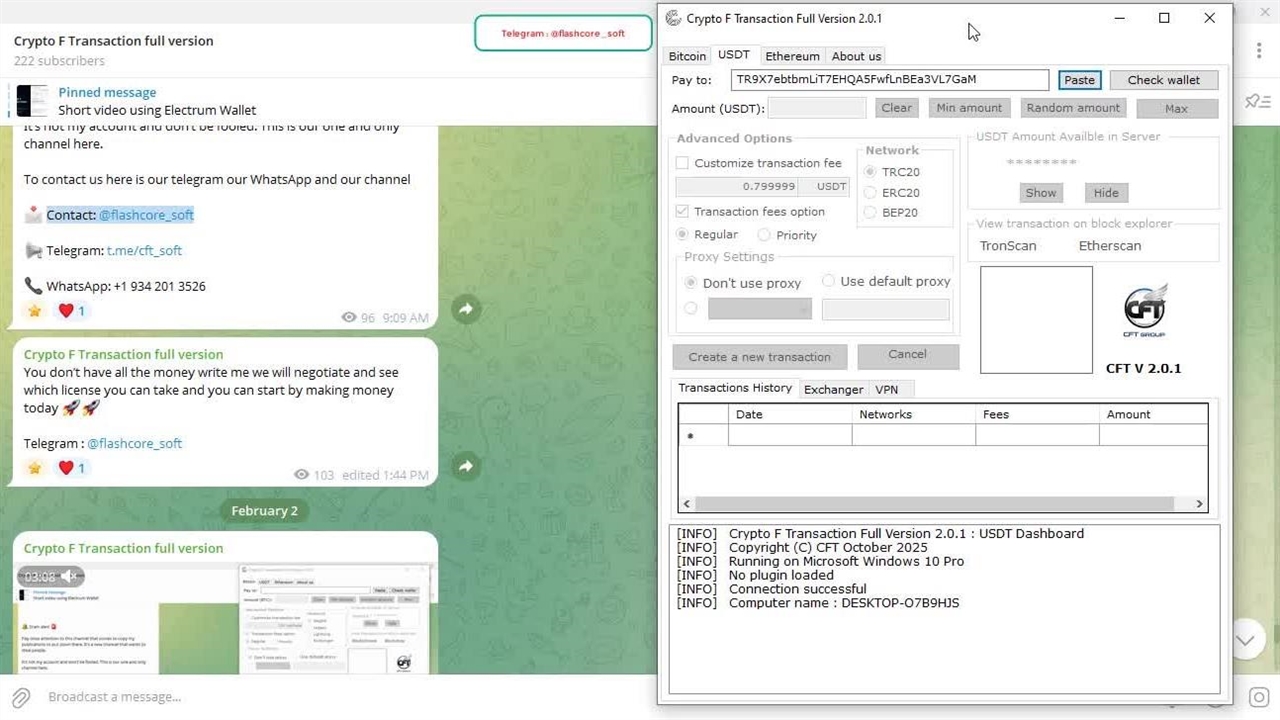Unmute the video using the speaker icon

click(x=70, y=577)
